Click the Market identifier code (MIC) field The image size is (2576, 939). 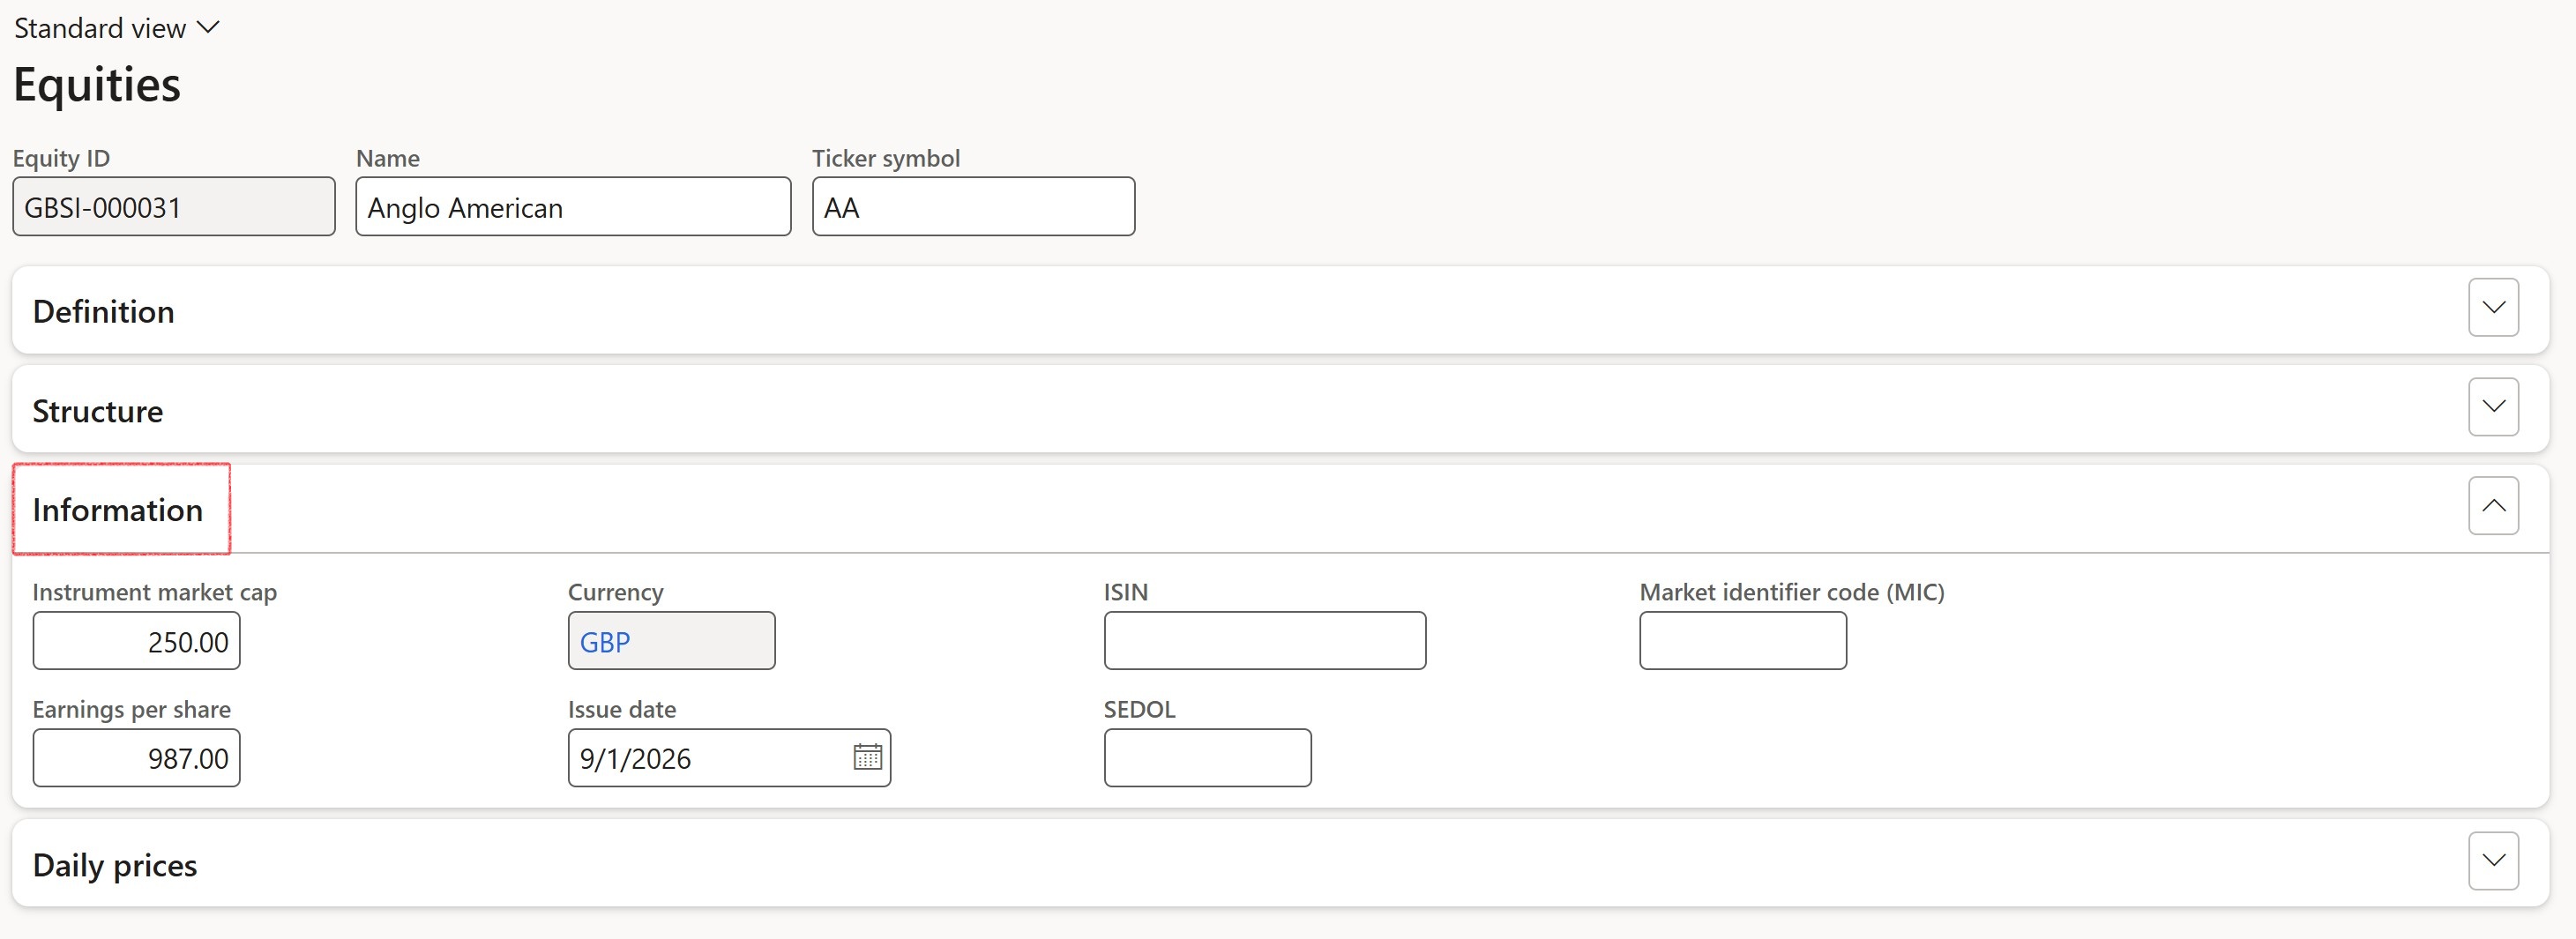pos(1742,641)
